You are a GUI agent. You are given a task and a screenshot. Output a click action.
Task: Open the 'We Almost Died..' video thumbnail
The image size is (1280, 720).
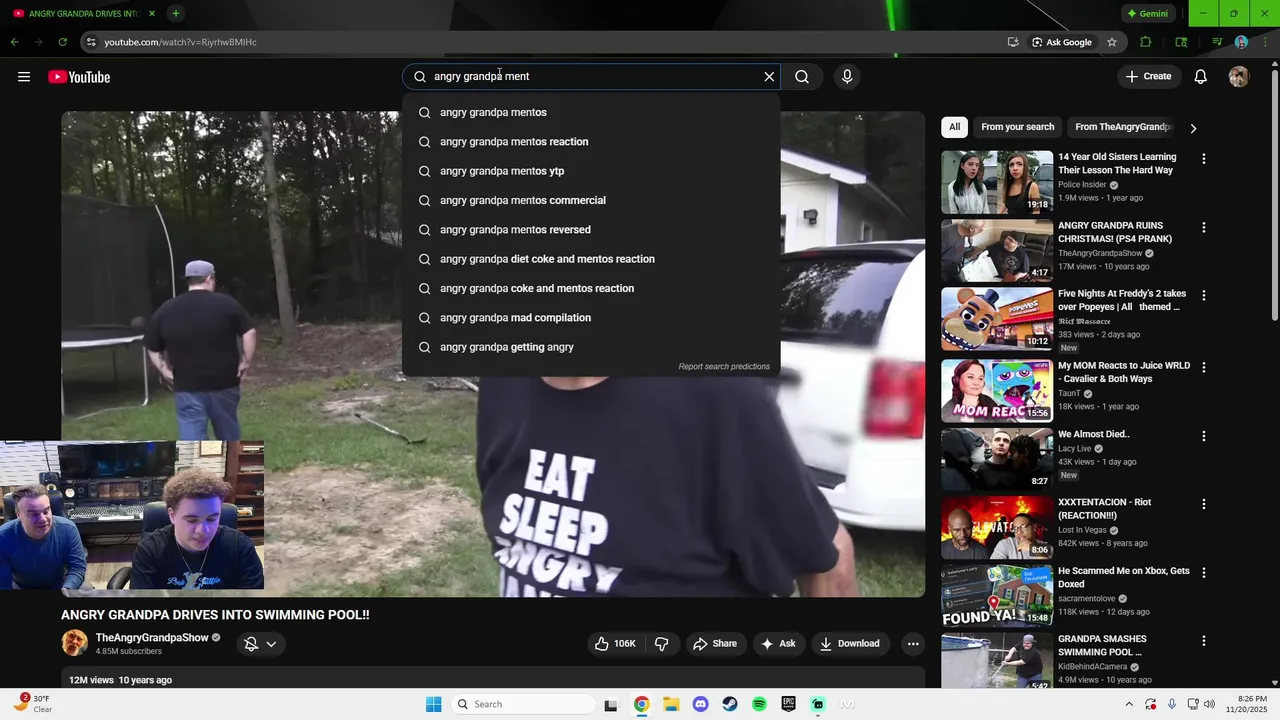point(997,459)
